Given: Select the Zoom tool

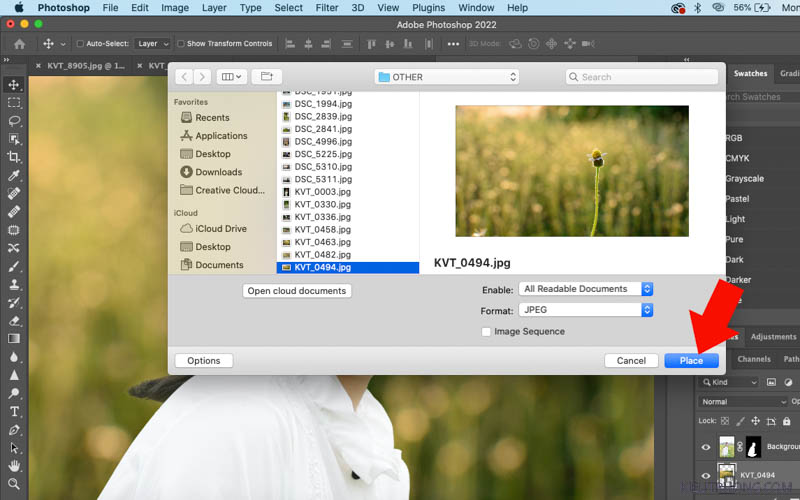Looking at the screenshot, I should pos(14,484).
